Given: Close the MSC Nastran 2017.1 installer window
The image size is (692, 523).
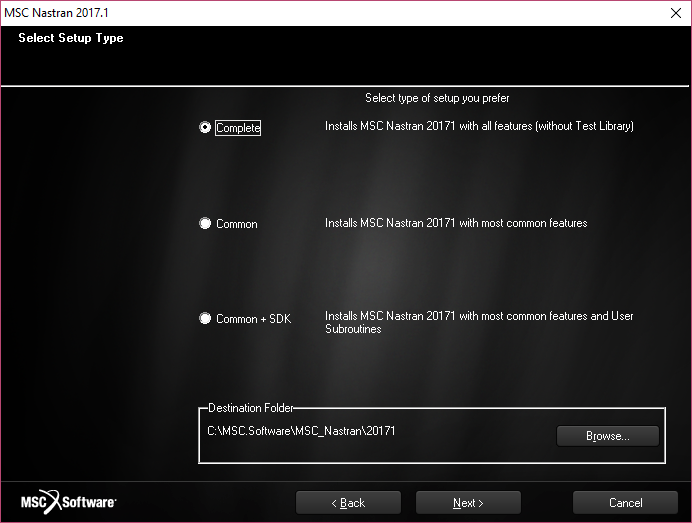Looking at the screenshot, I should [x=676, y=13].
